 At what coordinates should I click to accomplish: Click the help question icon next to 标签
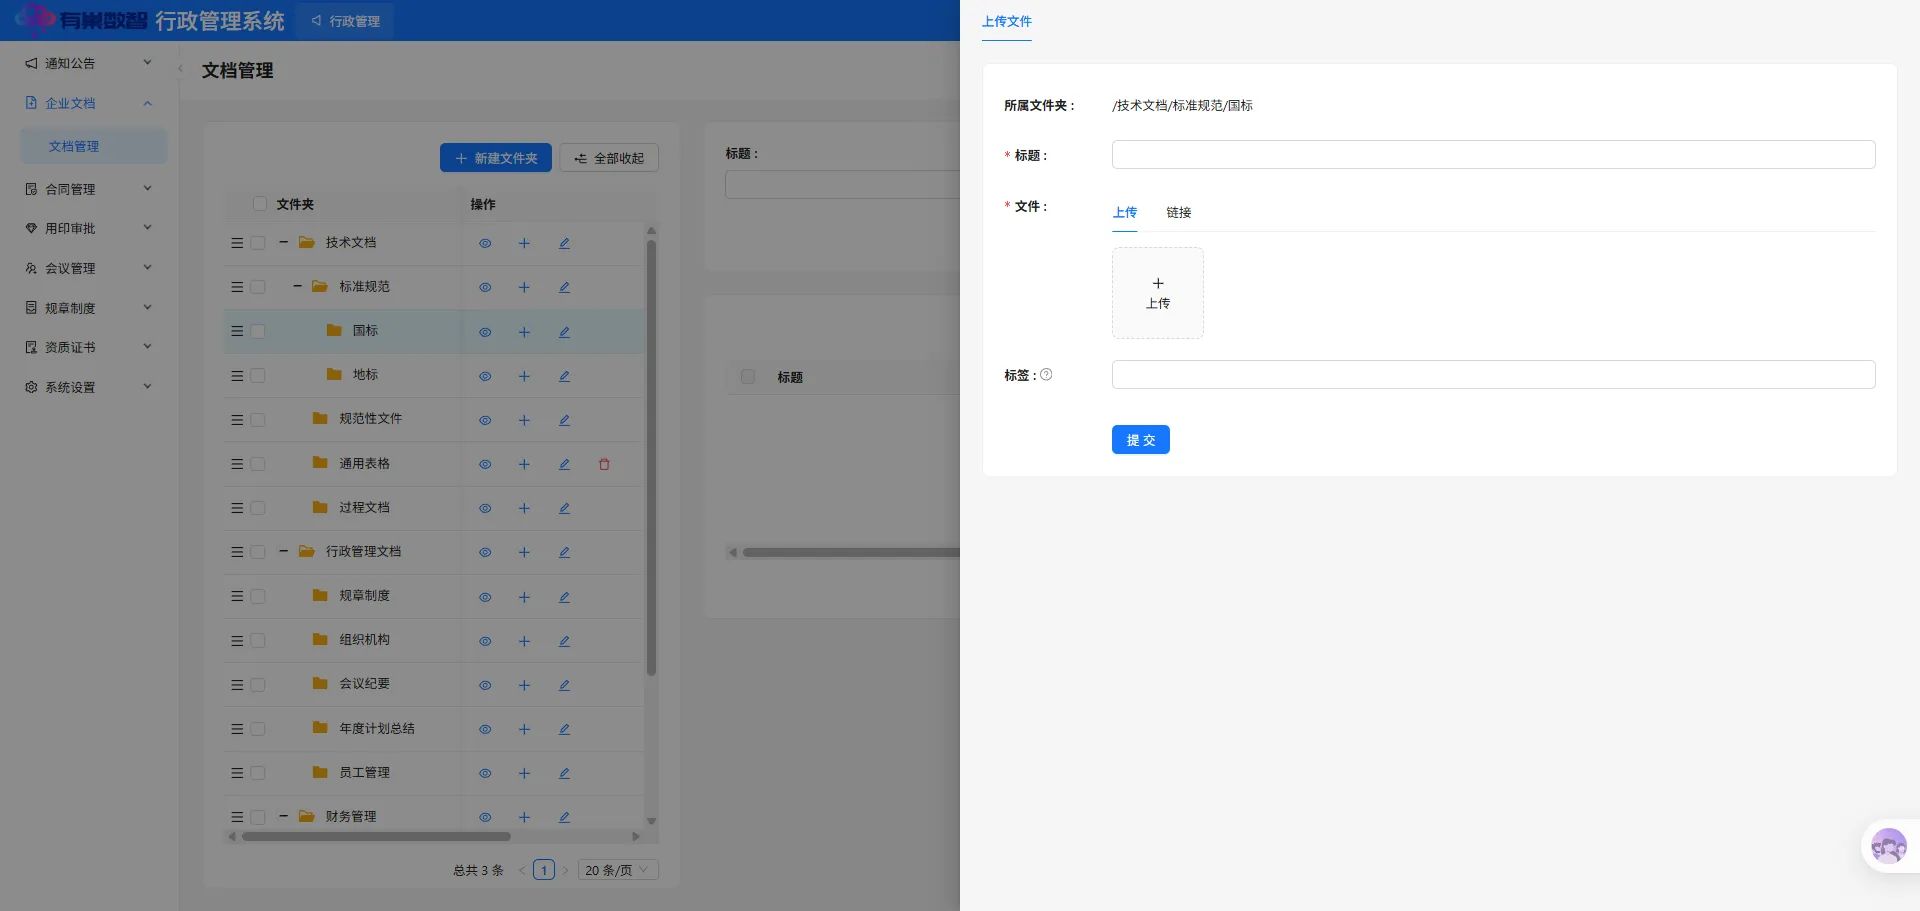click(x=1046, y=375)
